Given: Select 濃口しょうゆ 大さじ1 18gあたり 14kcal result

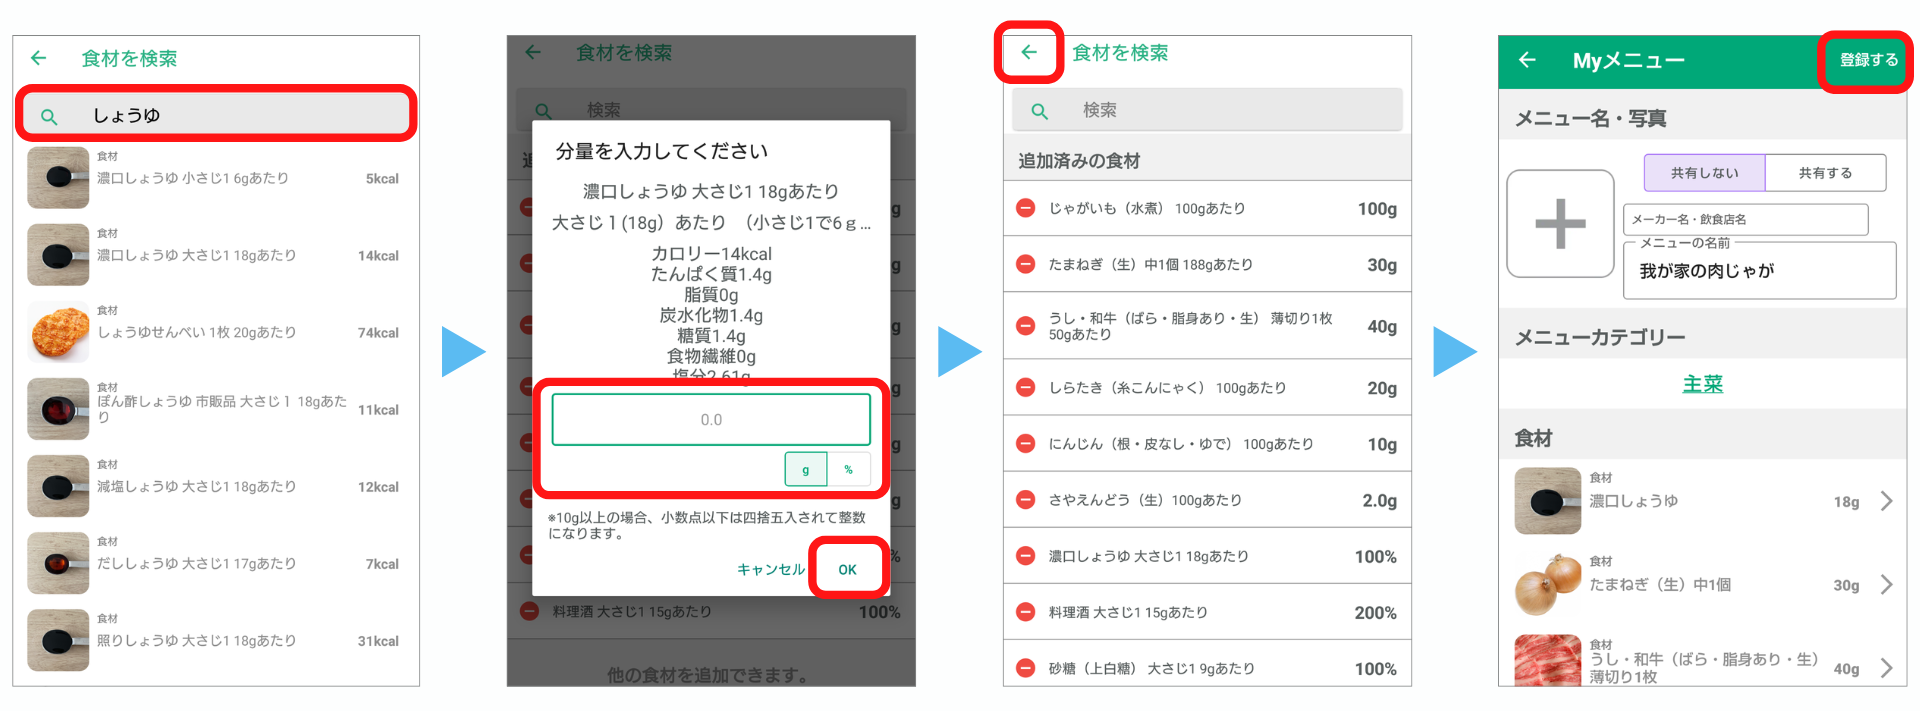Looking at the screenshot, I should pyautogui.click(x=216, y=255).
